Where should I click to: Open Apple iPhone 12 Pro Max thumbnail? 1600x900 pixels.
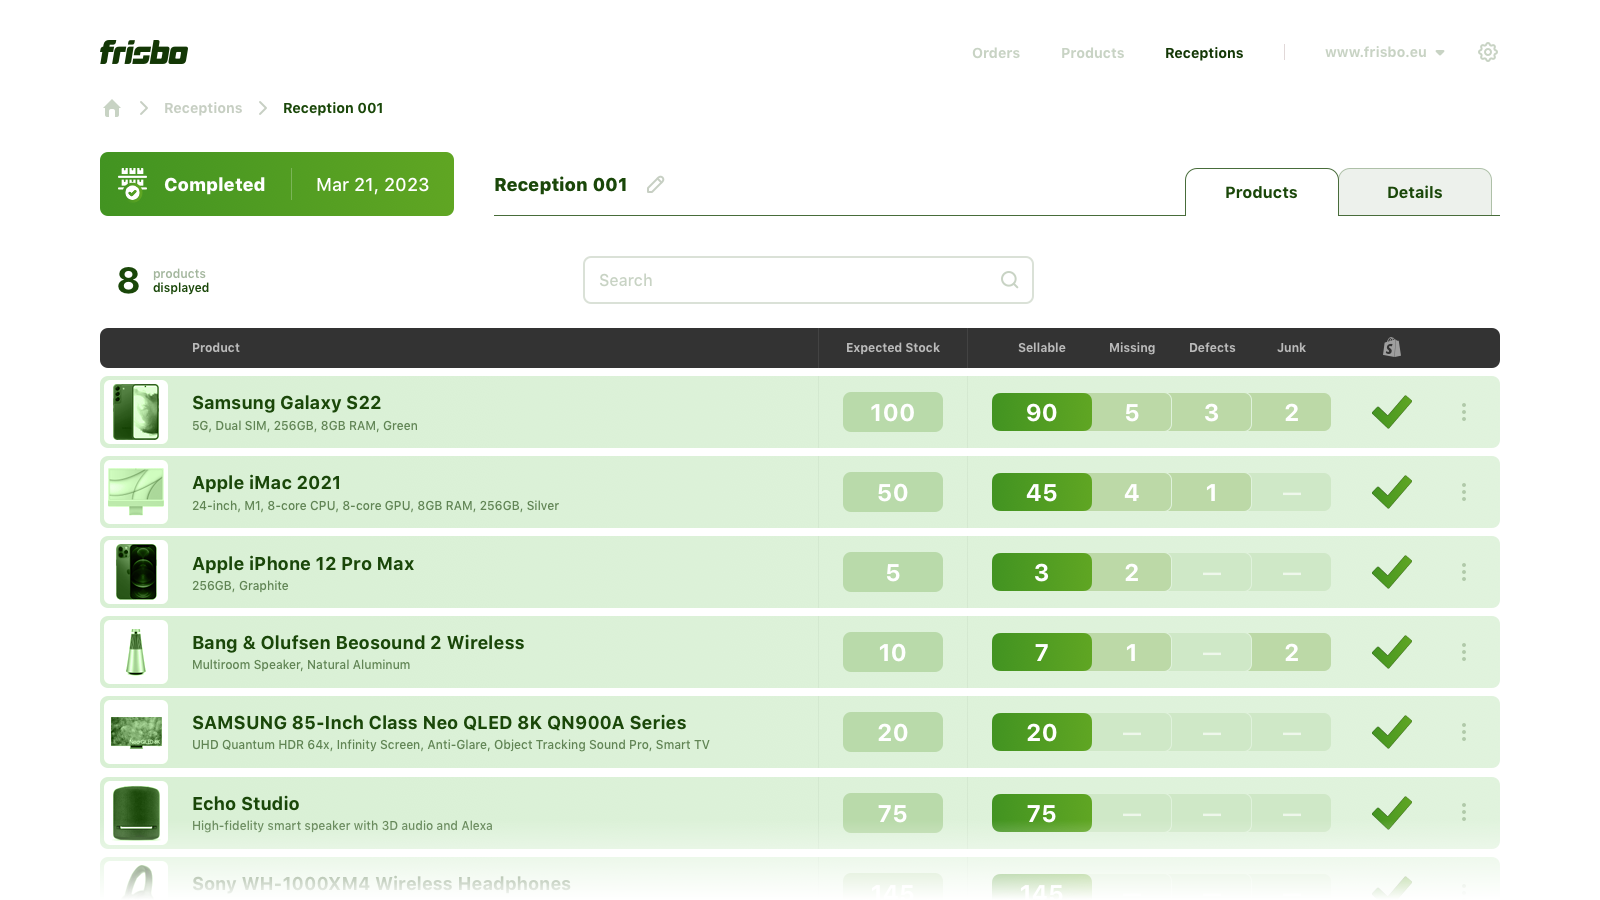(136, 572)
